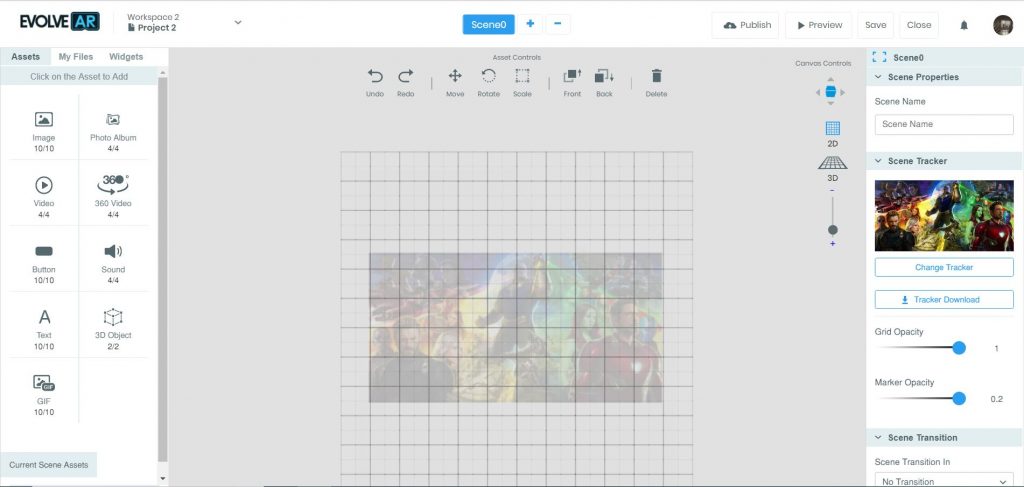This screenshot has width=1024, height=487.
Task: Save the project
Action: [875, 25]
